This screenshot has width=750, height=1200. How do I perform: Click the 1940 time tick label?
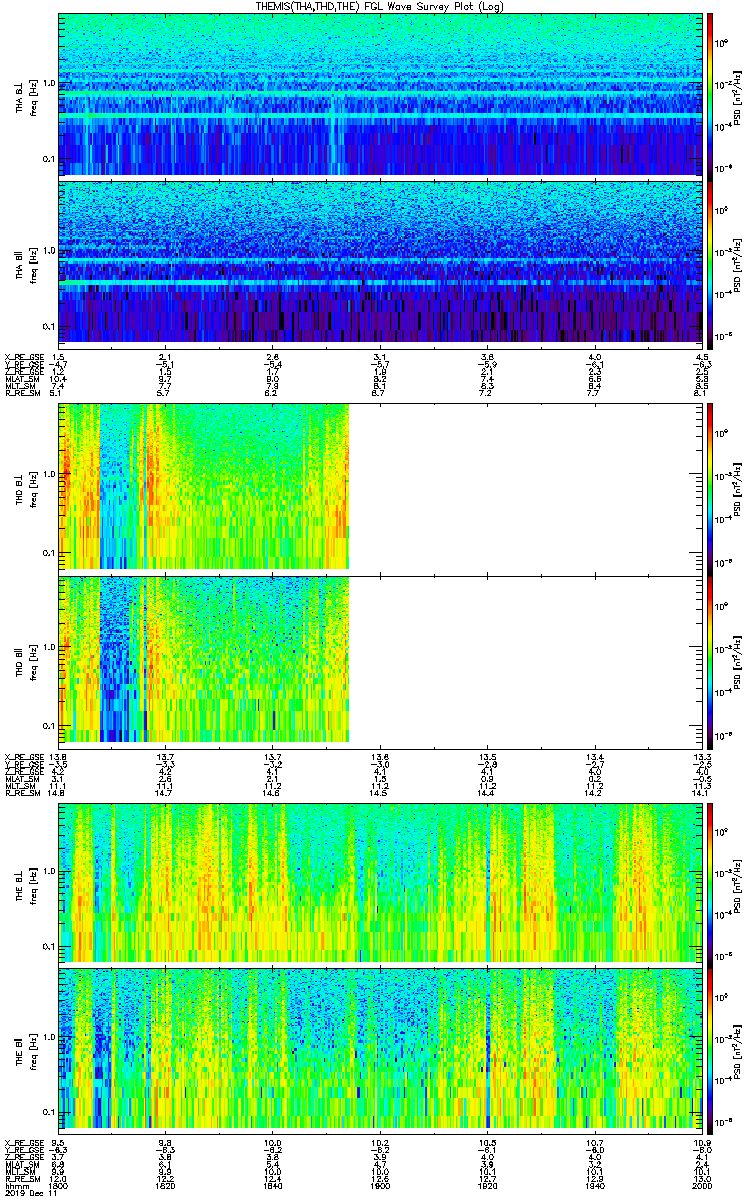pos(594,1185)
